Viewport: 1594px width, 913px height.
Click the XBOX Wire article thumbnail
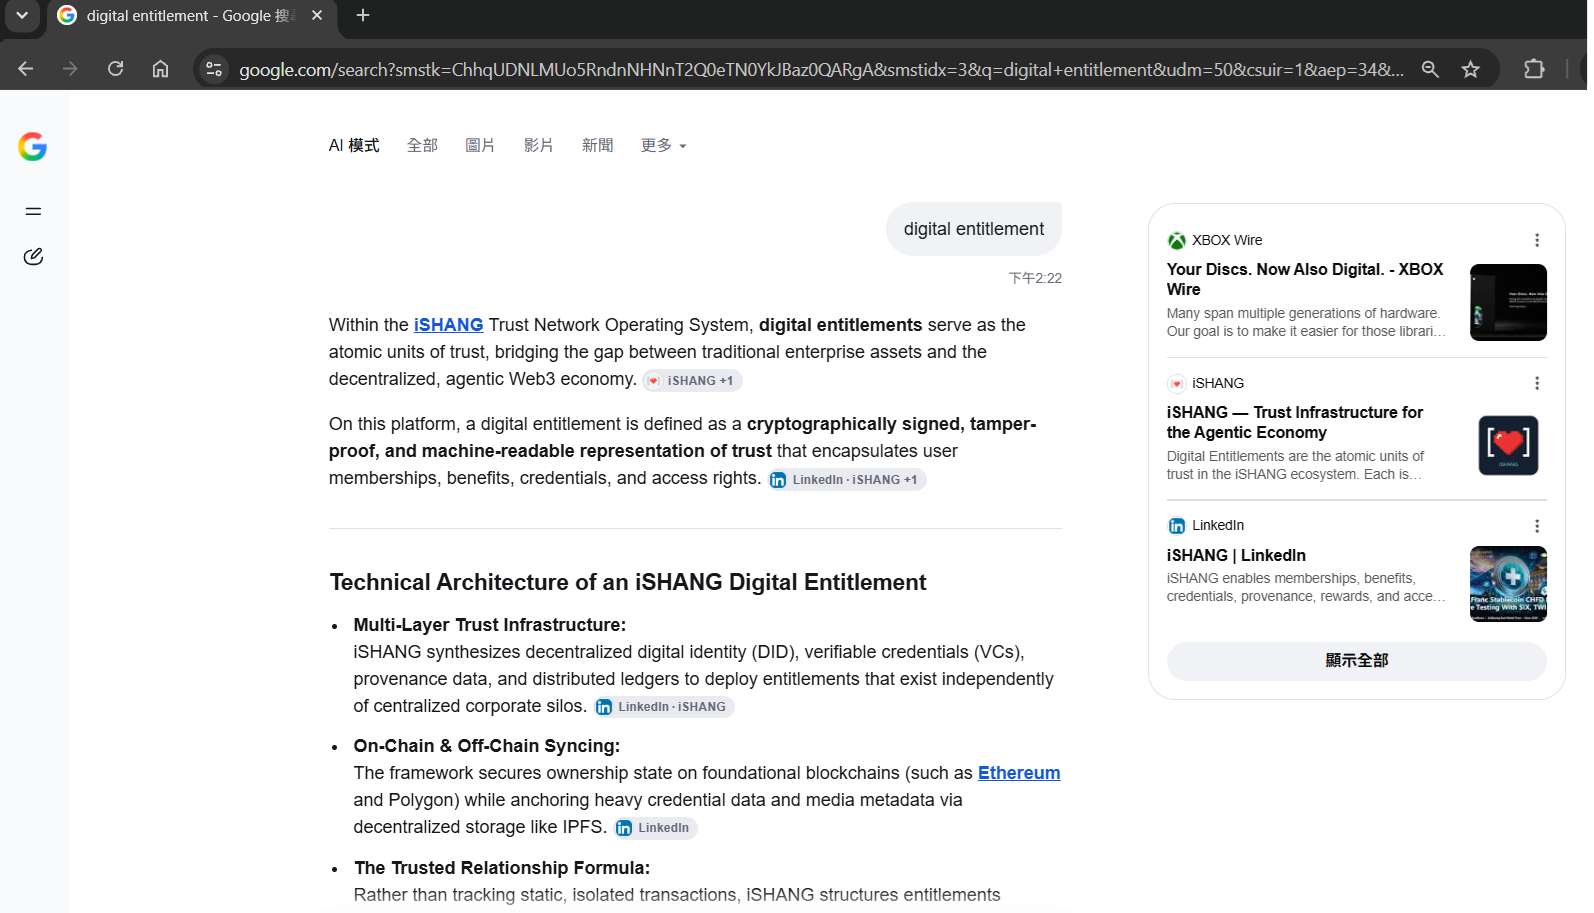point(1508,302)
